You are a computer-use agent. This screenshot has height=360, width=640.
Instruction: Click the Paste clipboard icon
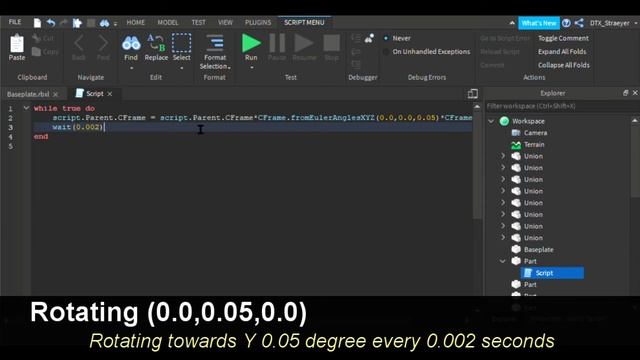tap(17, 43)
